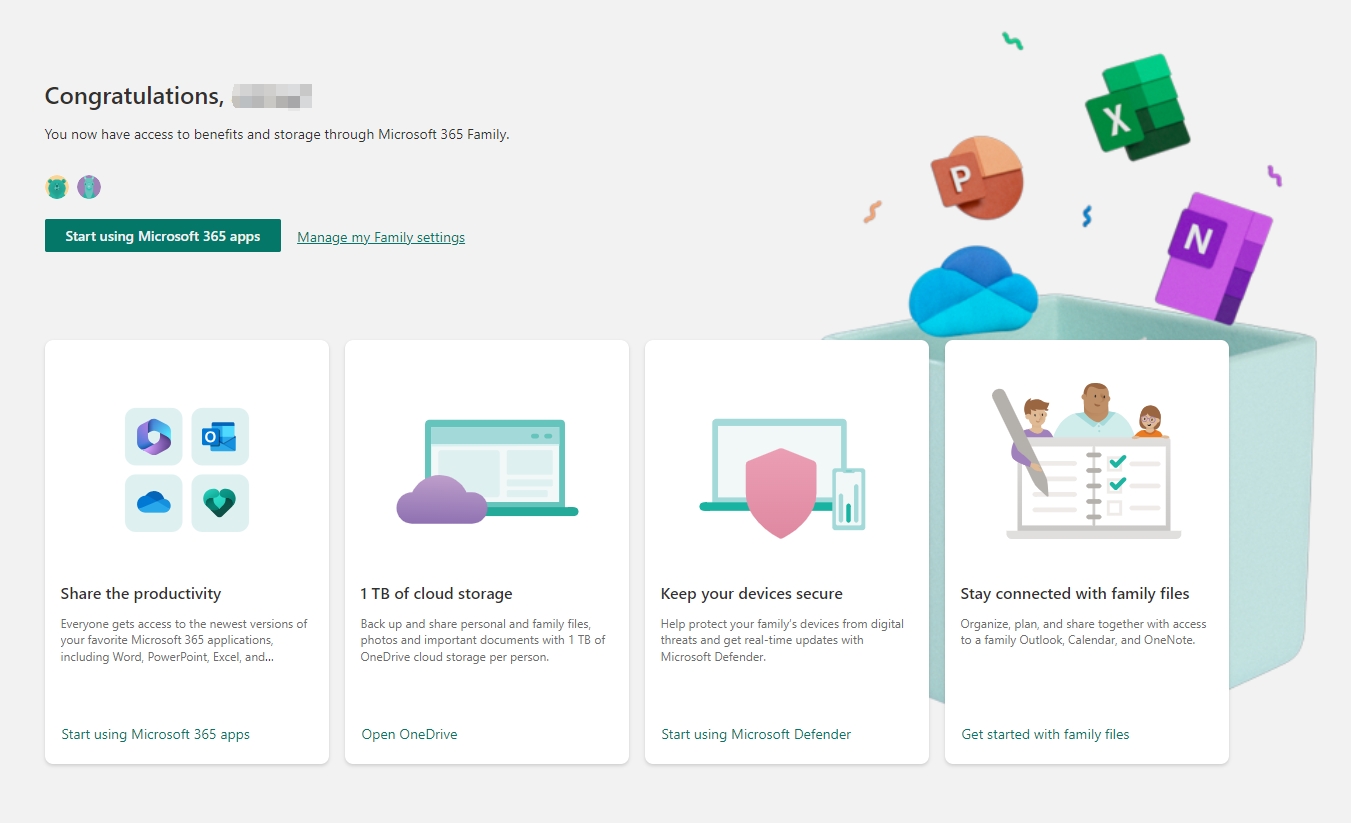Click the Start using Microsoft 365 apps button
The width and height of the screenshot is (1351, 823).
163,236
